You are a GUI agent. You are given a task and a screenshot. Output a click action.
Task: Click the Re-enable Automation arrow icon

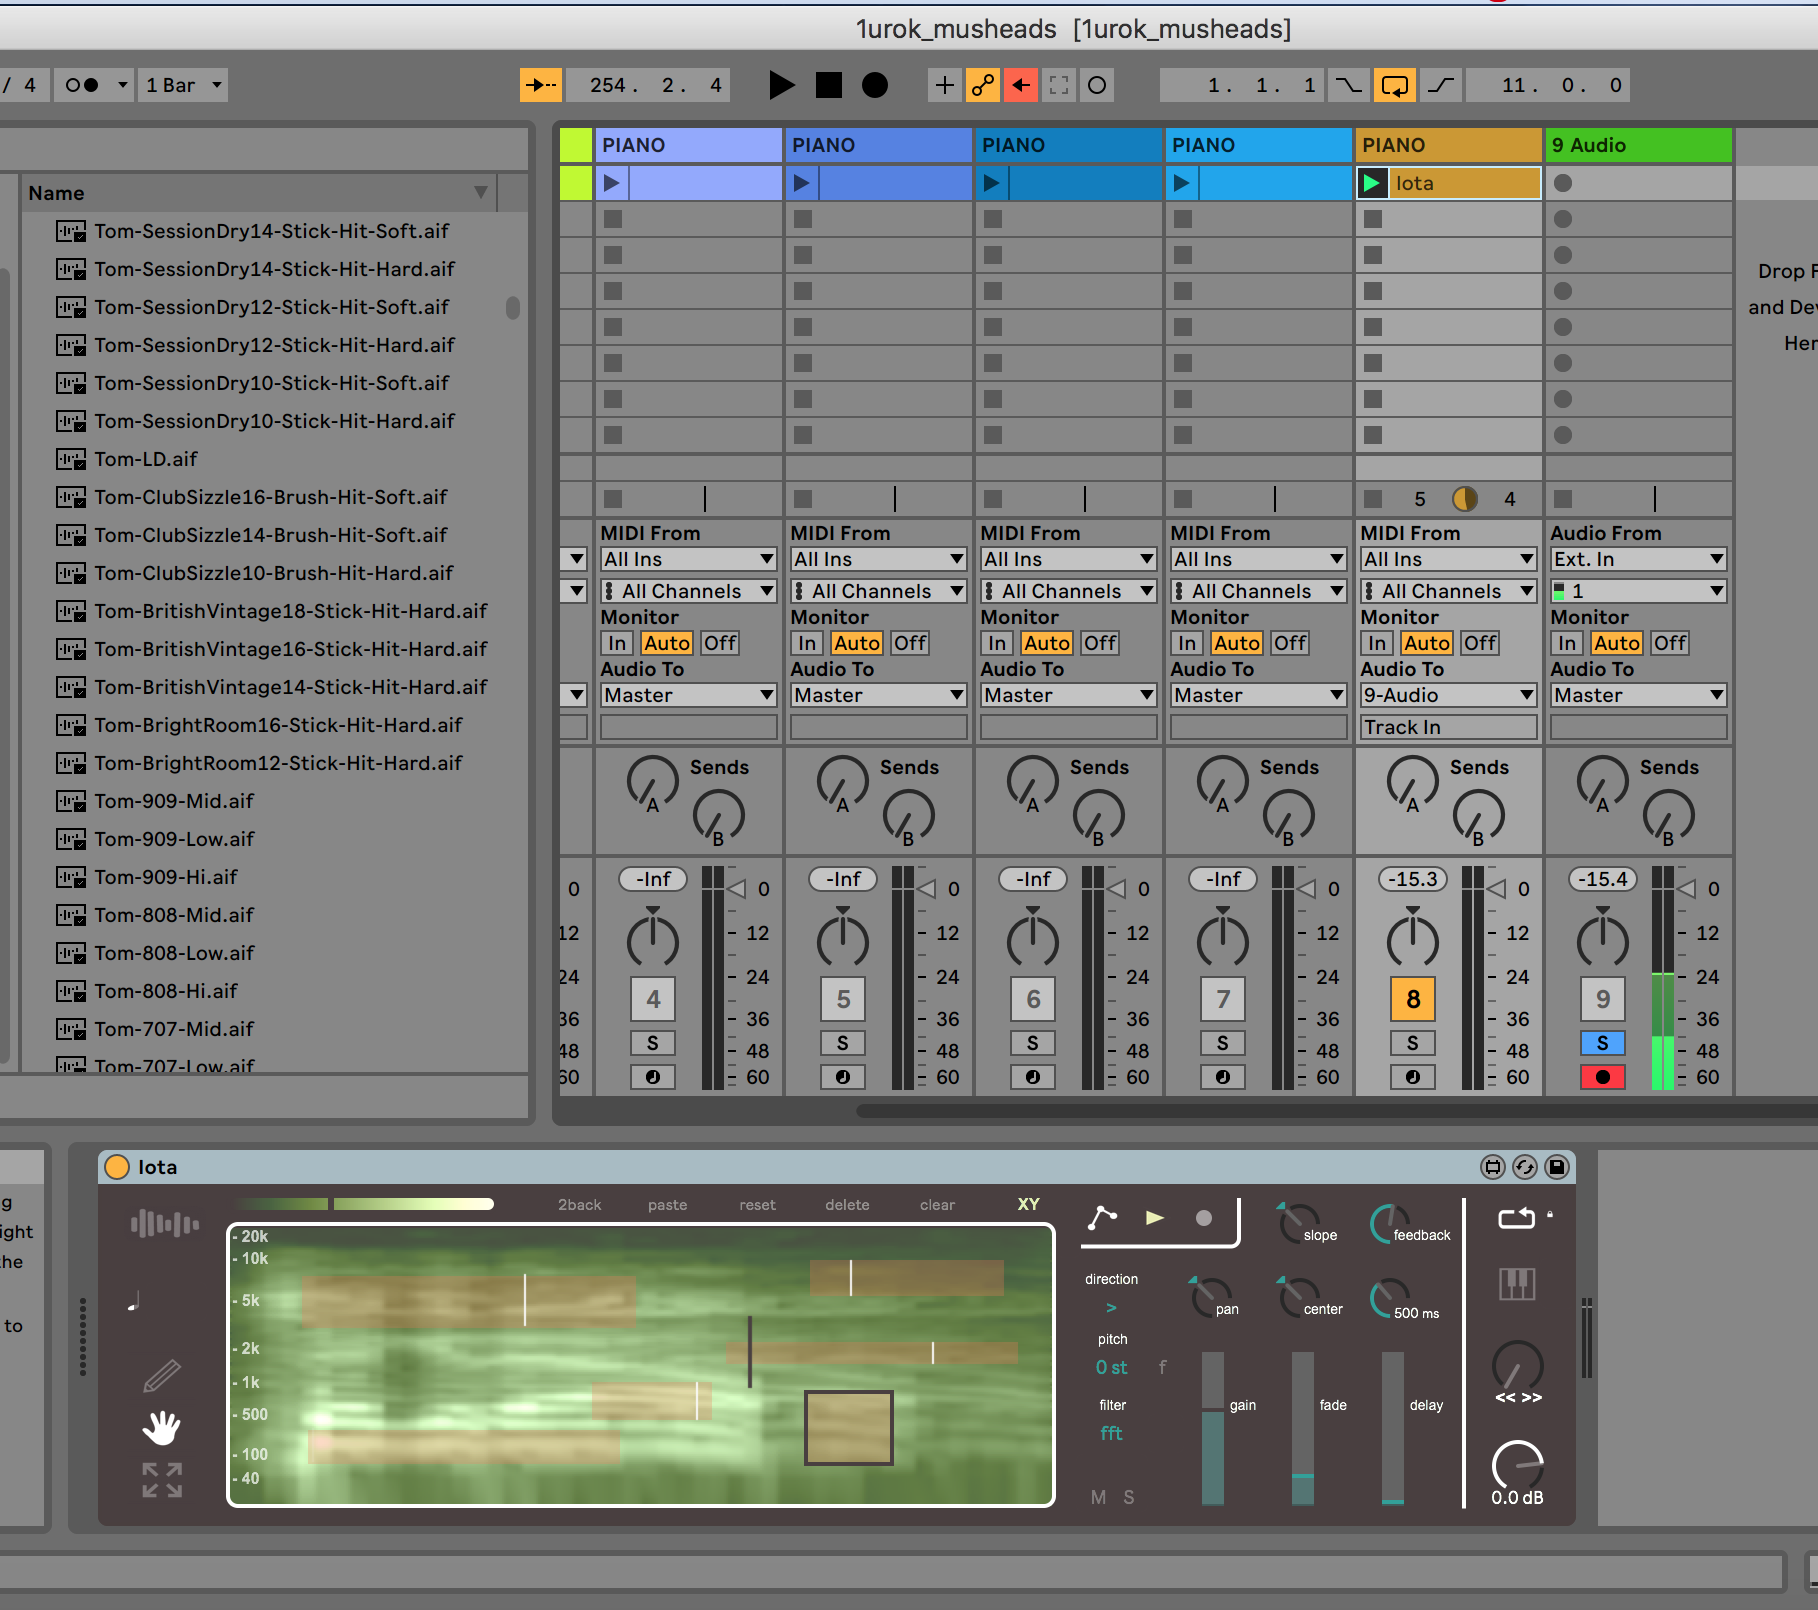pos(1020,85)
